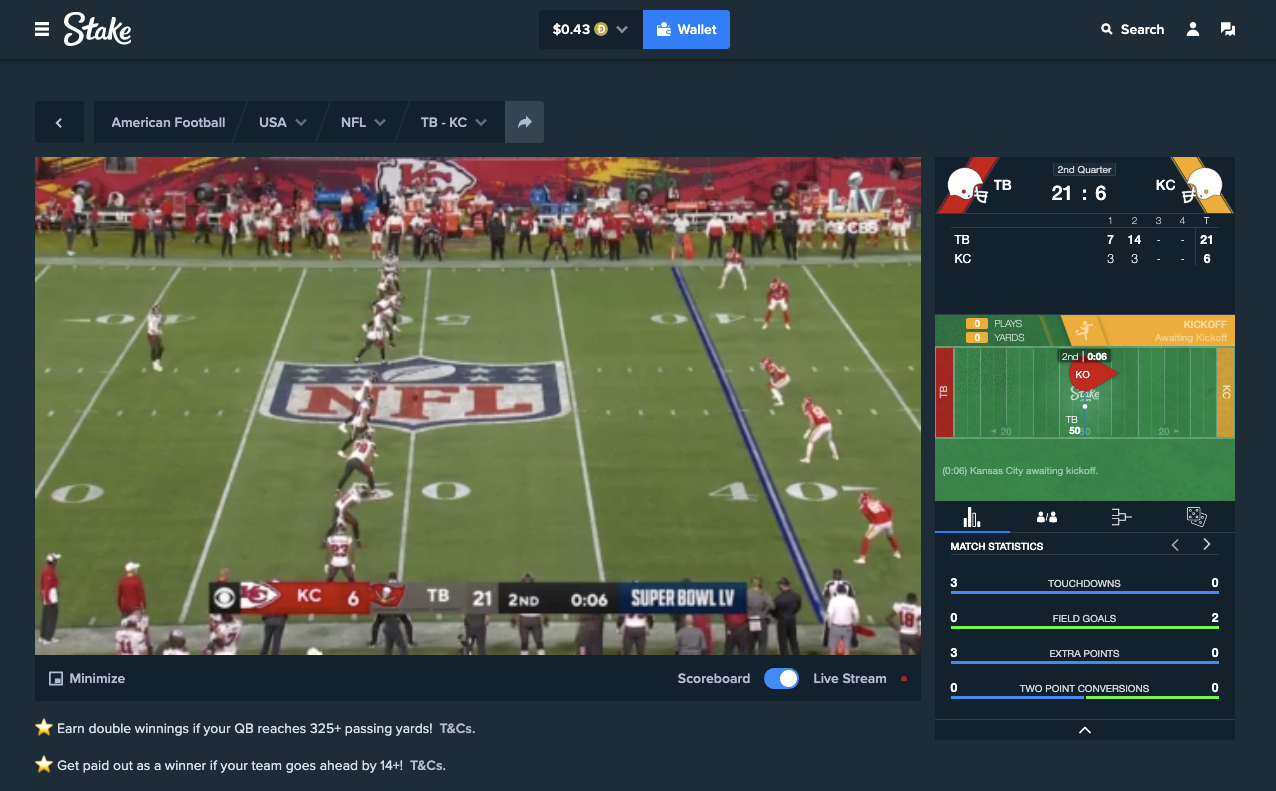Image resolution: width=1276 pixels, height=791 pixels.
Task: Click the TWO POINT CONVERSIONS stat row
Action: [1085, 690]
